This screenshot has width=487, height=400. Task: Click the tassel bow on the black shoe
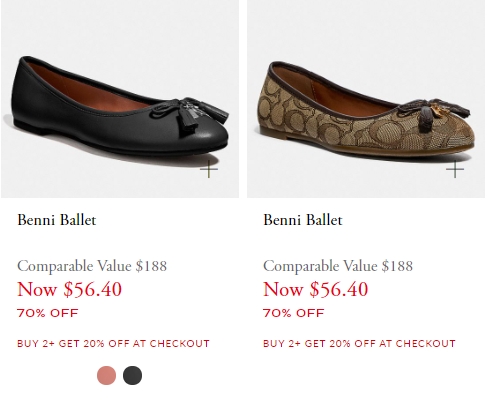click(189, 115)
